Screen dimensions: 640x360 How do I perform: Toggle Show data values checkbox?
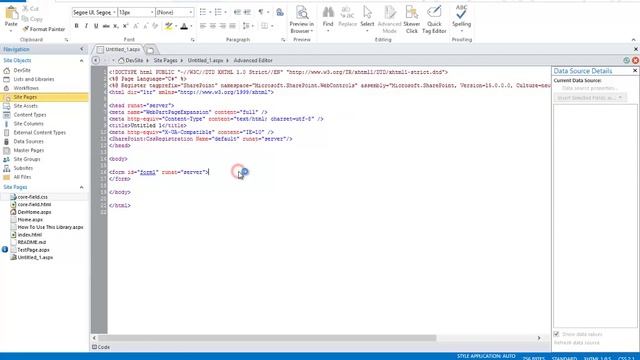[x=556, y=334]
